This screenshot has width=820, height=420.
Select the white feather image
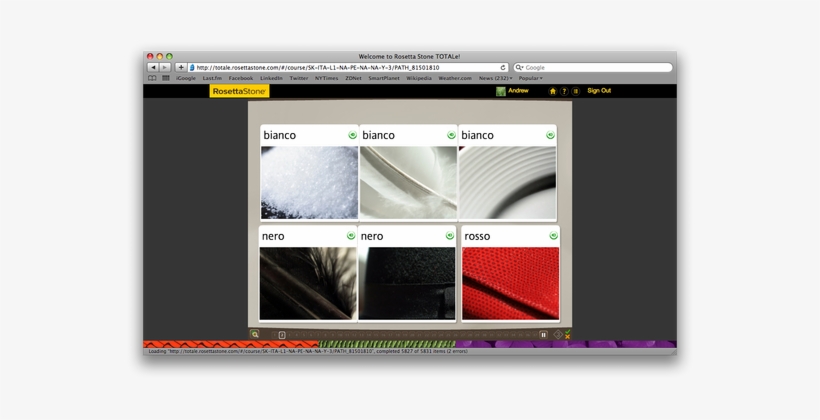pyautogui.click(x=408, y=183)
